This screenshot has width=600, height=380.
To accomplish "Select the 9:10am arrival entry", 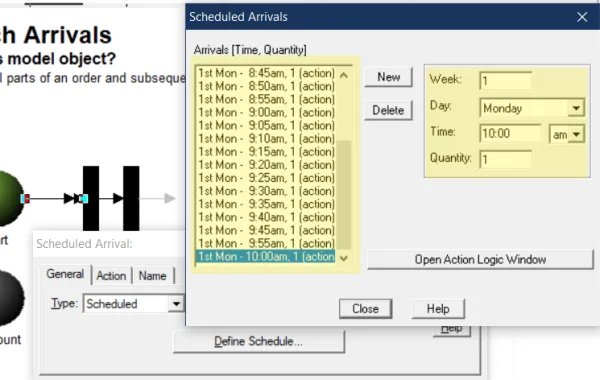I will (x=266, y=139).
